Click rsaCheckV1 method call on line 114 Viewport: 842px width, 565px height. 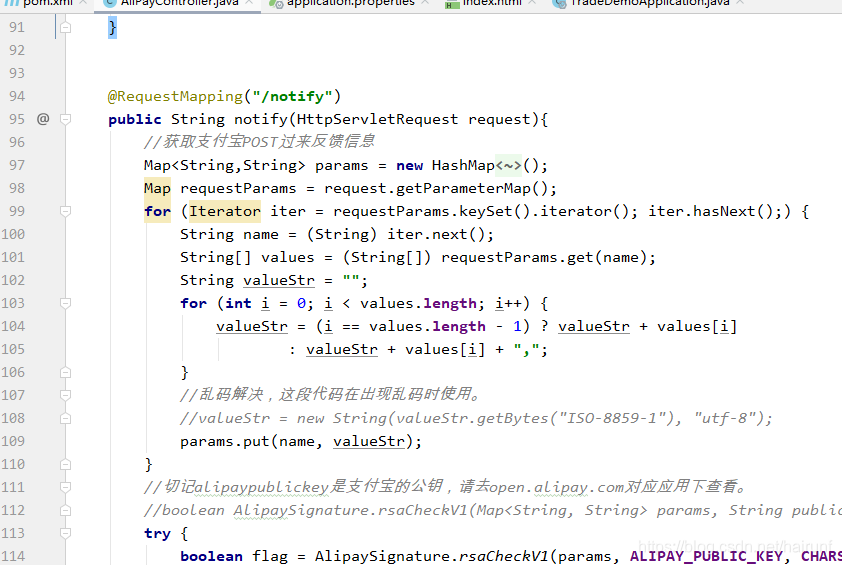coord(504,556)
